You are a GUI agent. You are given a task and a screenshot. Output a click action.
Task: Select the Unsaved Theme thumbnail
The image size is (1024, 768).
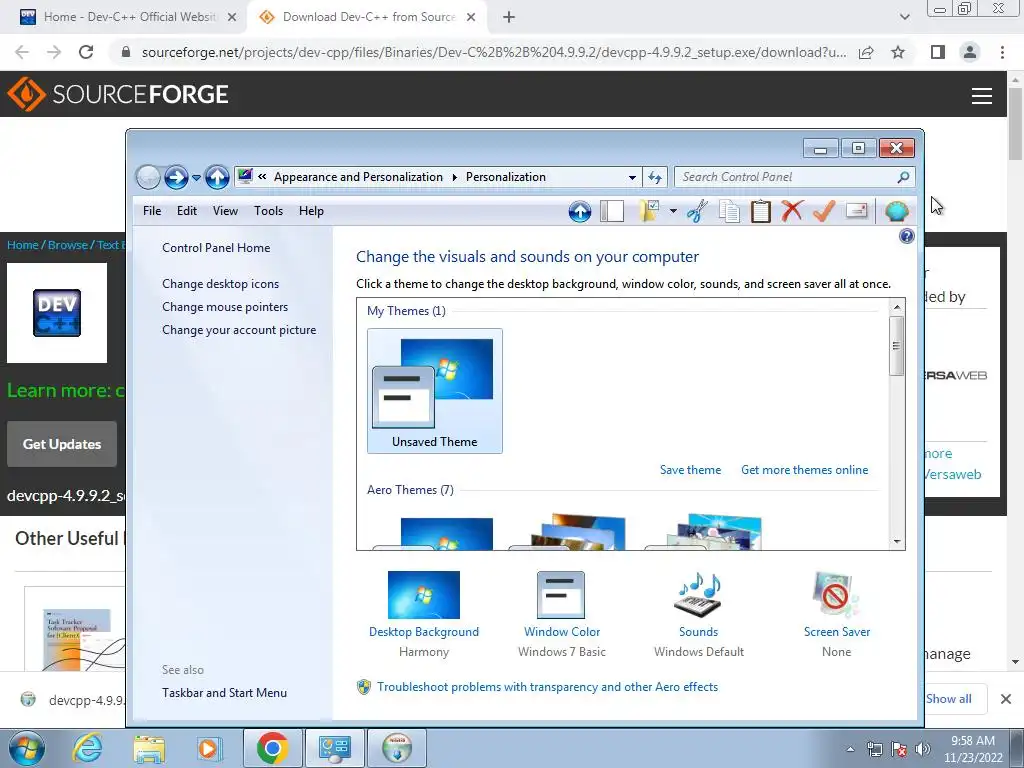coord(435,391)
